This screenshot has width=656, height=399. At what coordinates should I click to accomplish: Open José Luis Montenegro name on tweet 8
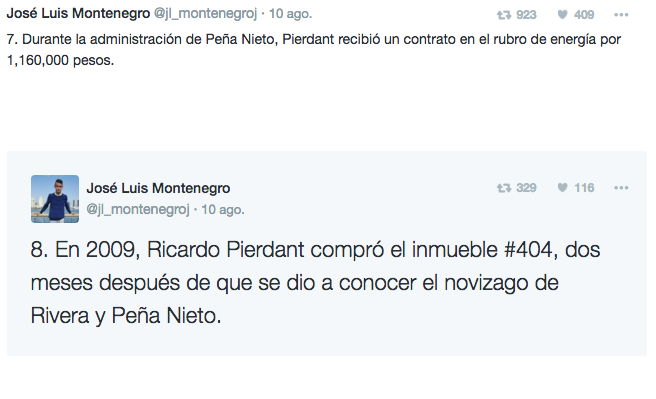tap(158, 188)
